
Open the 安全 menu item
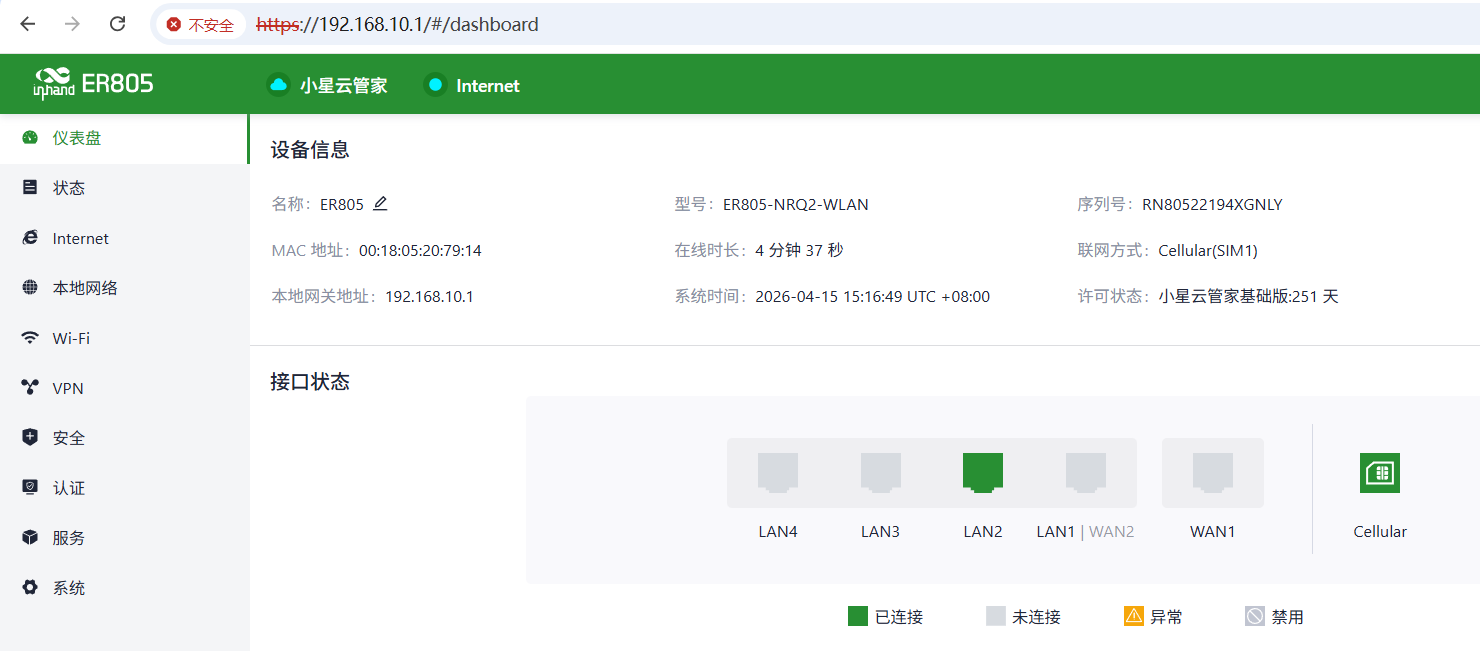coord(124,438)
